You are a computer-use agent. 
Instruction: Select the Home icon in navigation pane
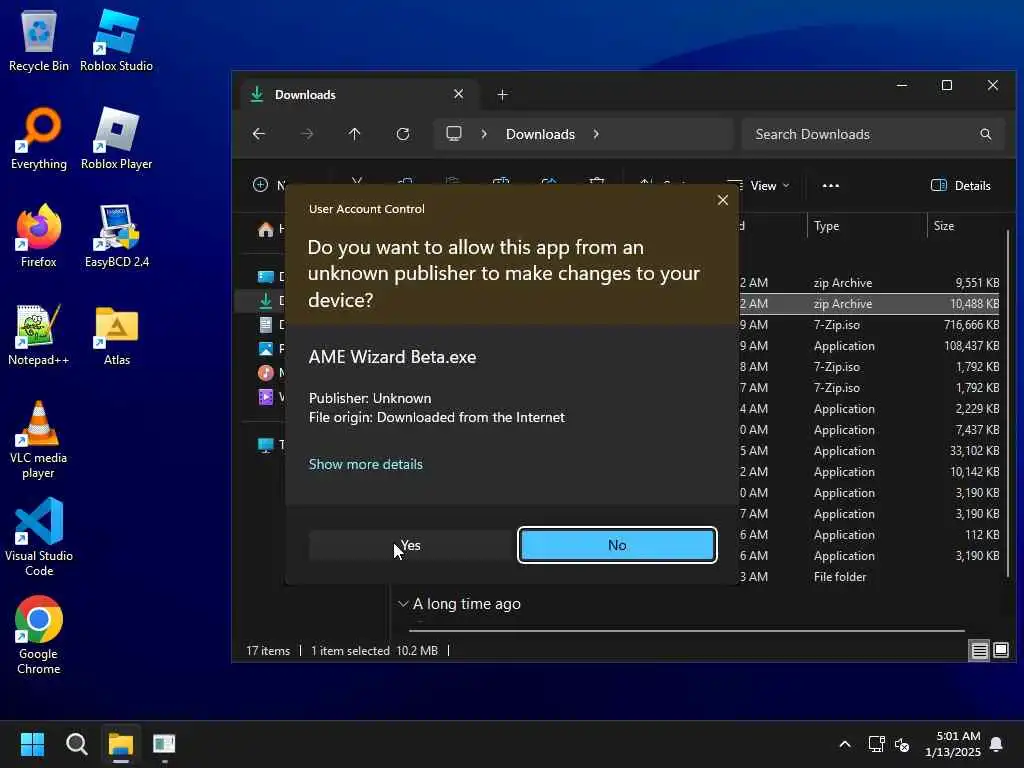266,229
